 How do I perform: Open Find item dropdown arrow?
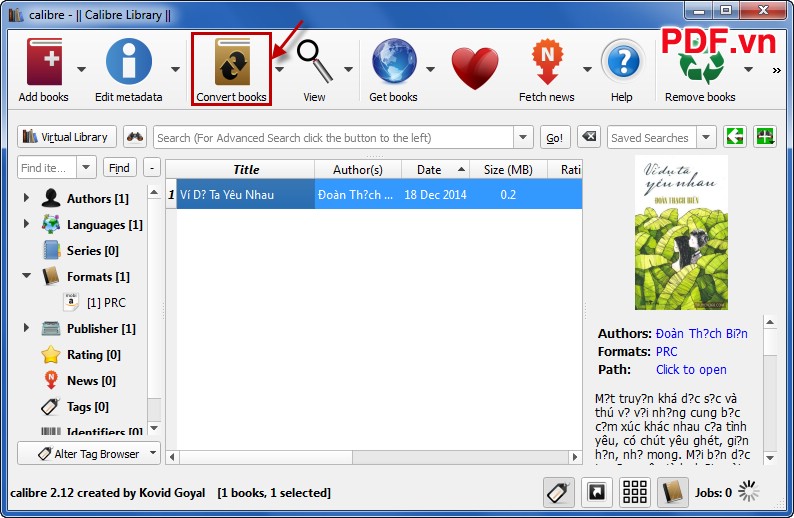pos(86,167)
